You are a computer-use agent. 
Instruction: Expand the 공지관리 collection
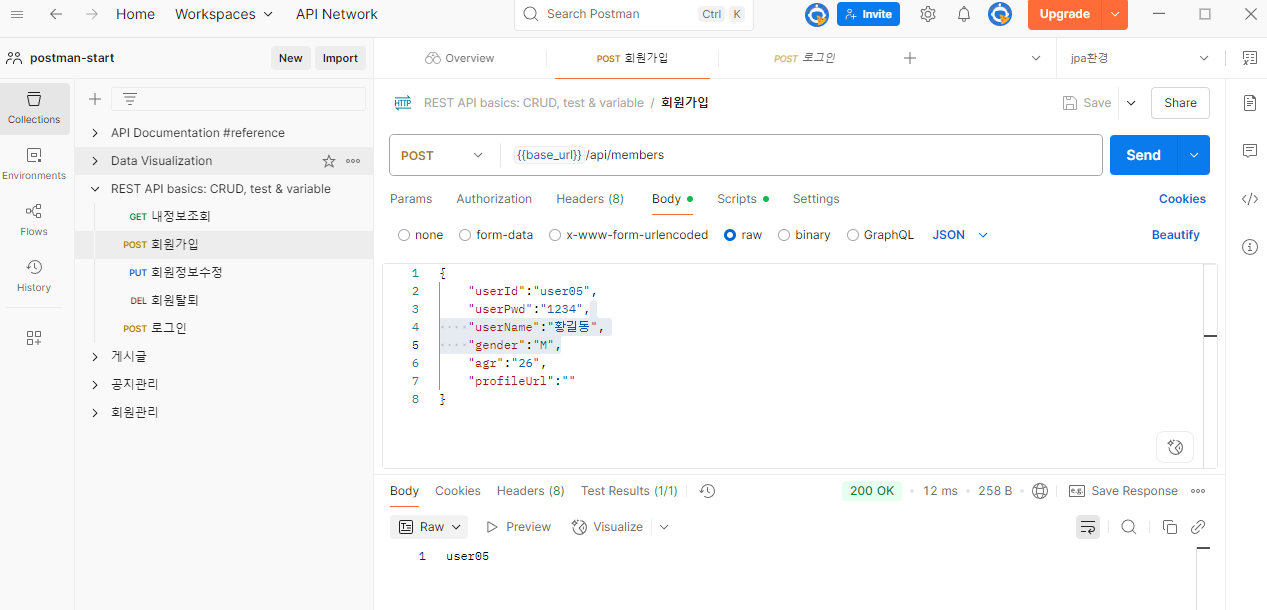95,385
